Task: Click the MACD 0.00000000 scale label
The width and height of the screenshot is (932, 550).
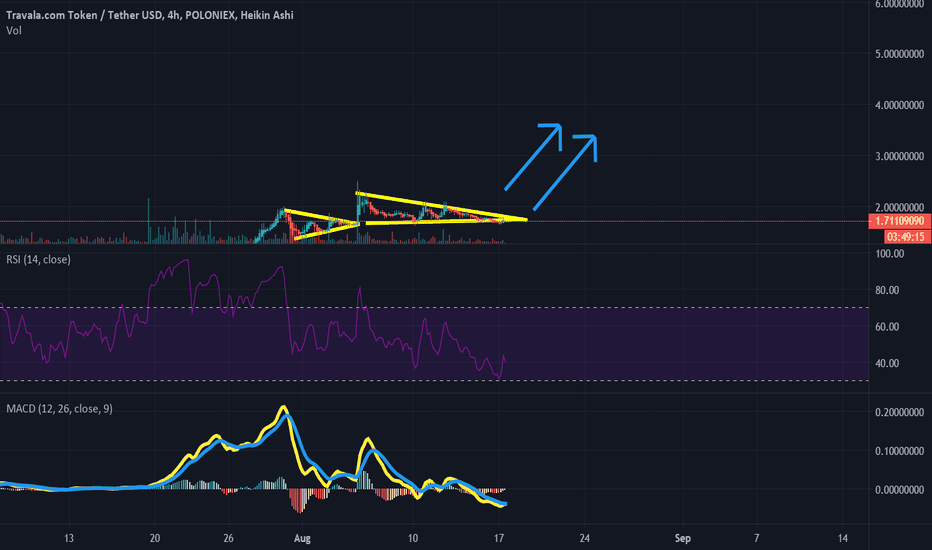Action: point(899,489)
